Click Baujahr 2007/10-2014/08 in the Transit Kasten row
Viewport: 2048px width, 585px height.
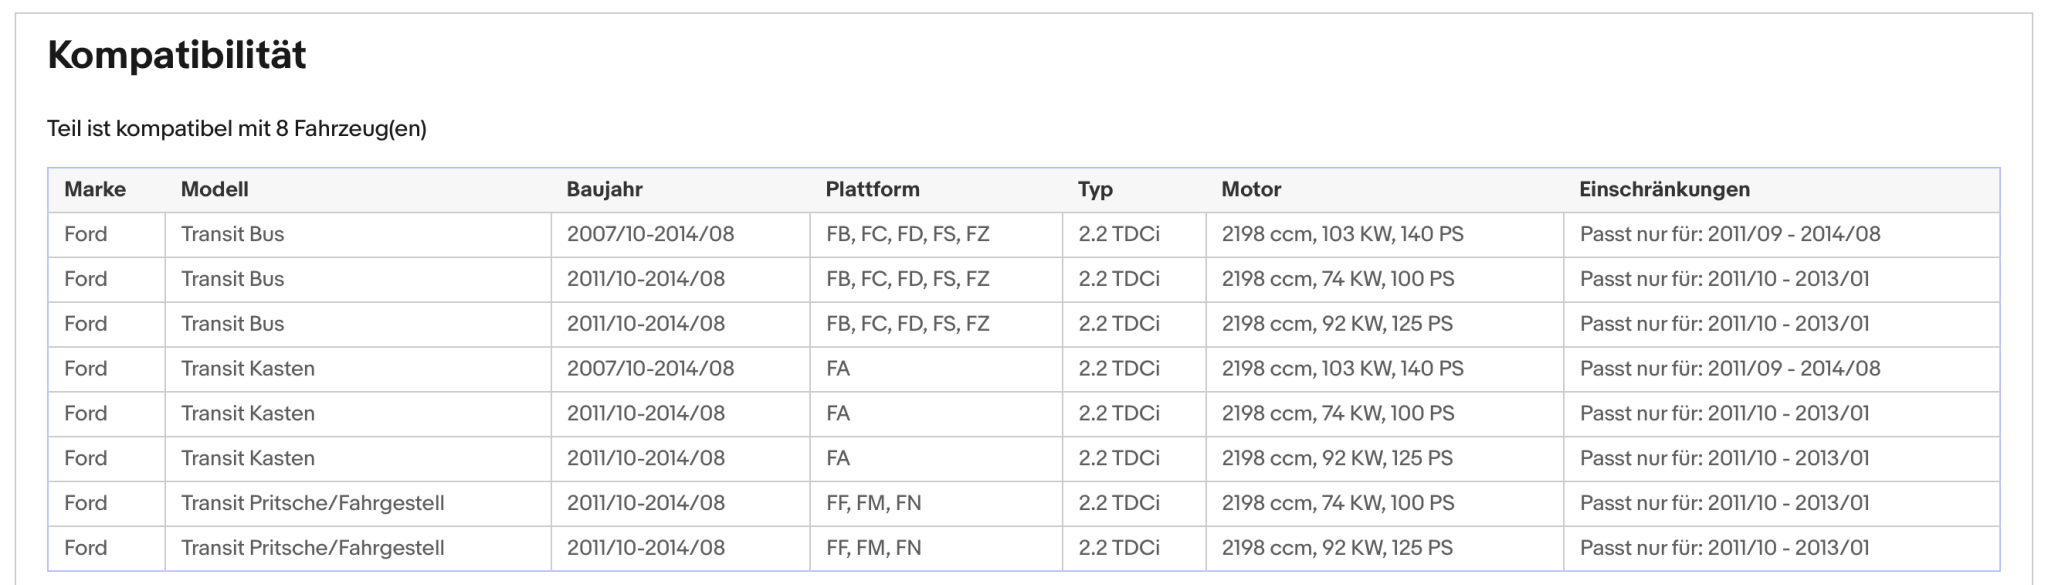pyautogui.click(x=650, y=369)
